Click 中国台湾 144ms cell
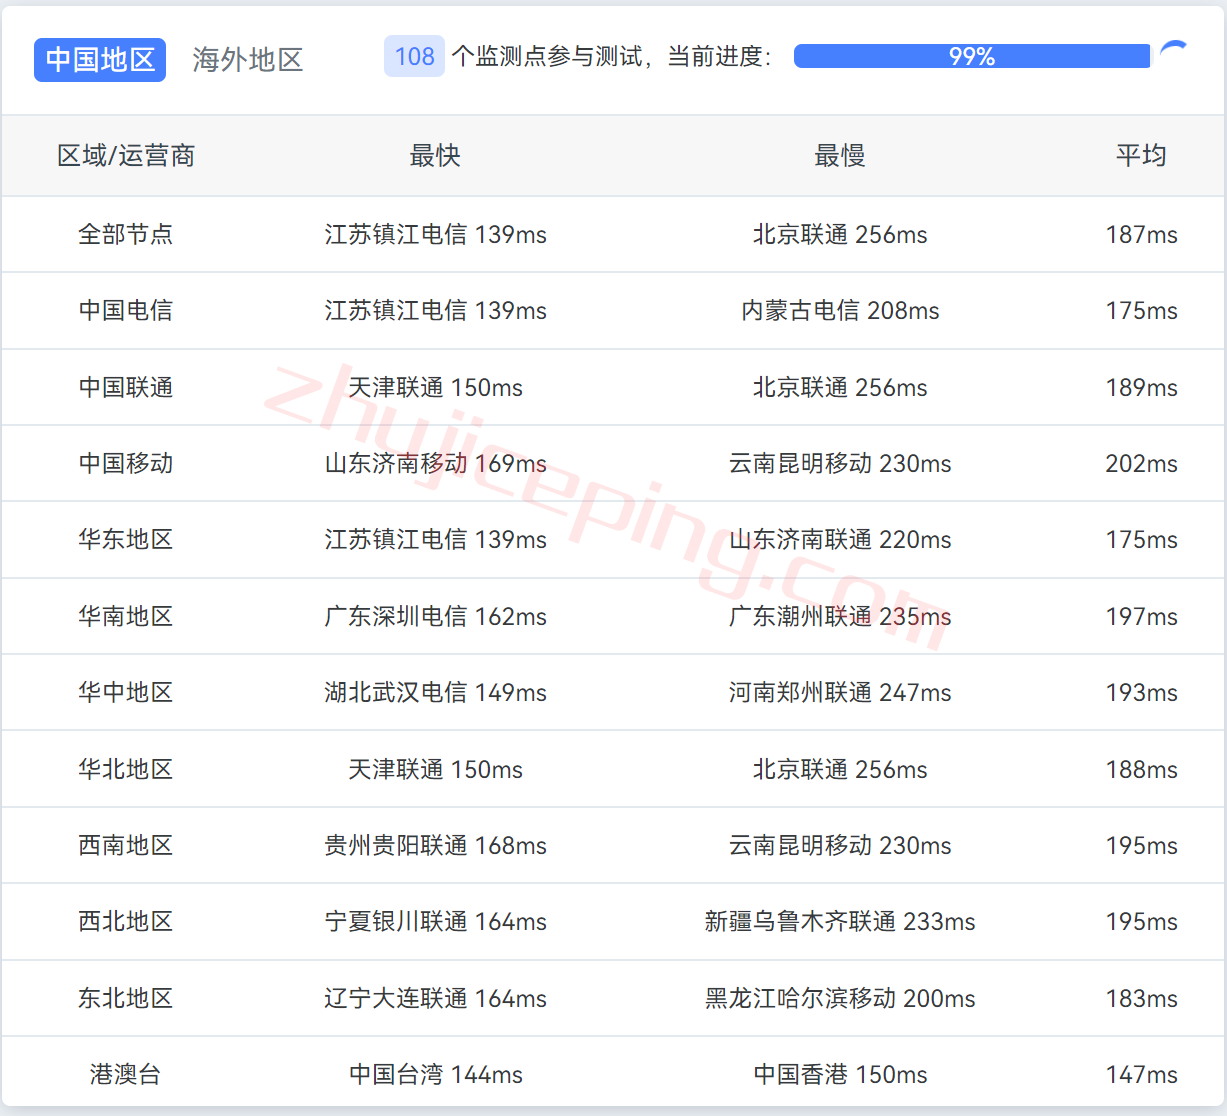Image resolution: width=1227 pixels, height=1116 pixels. 435,1074
